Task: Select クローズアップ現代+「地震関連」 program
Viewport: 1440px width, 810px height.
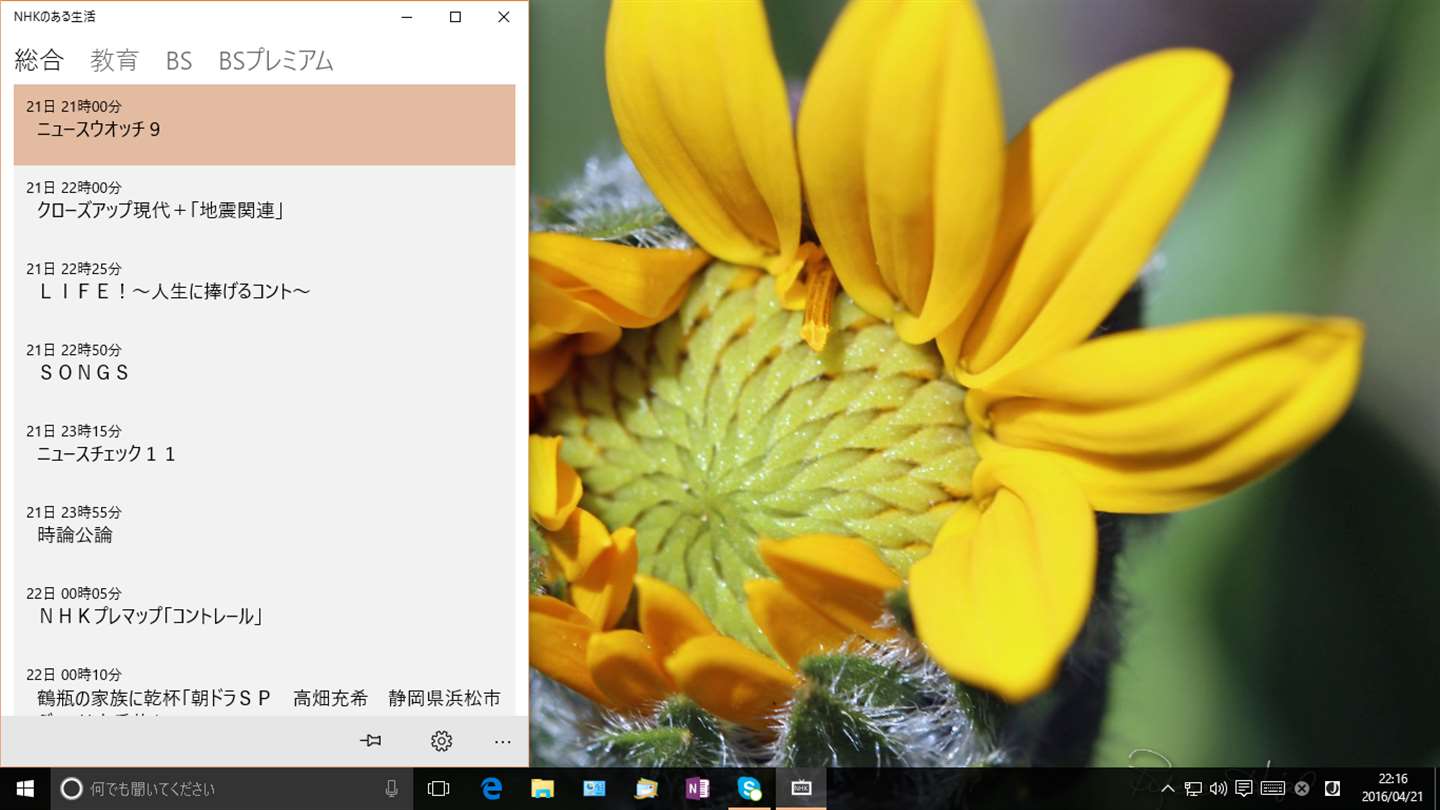Action: click(x=264, y=206)
